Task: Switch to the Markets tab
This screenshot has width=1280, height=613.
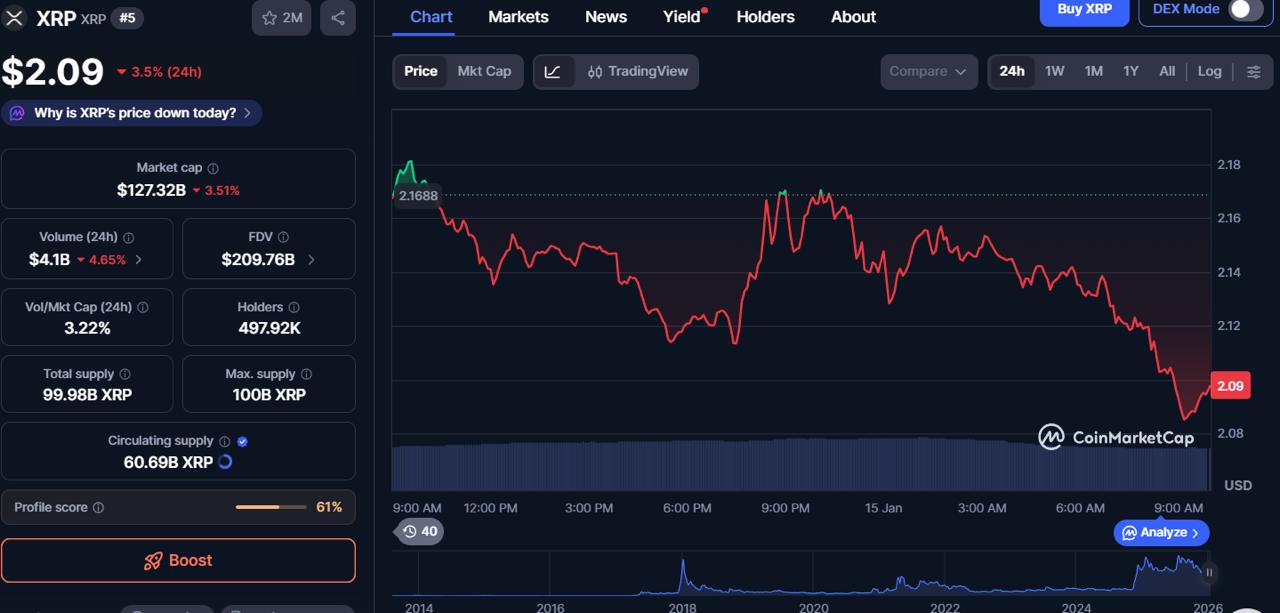Action: coord(518,16)
